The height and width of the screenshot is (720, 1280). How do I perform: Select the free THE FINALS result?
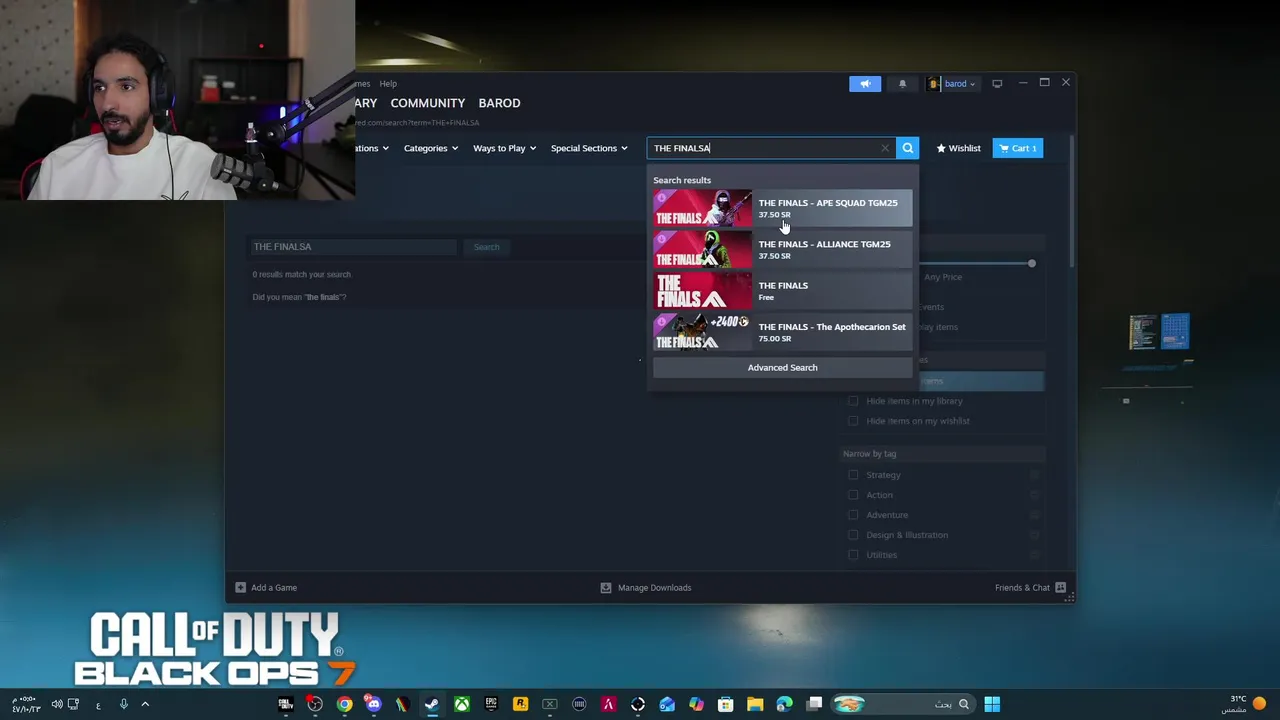[x=782, y=290]
